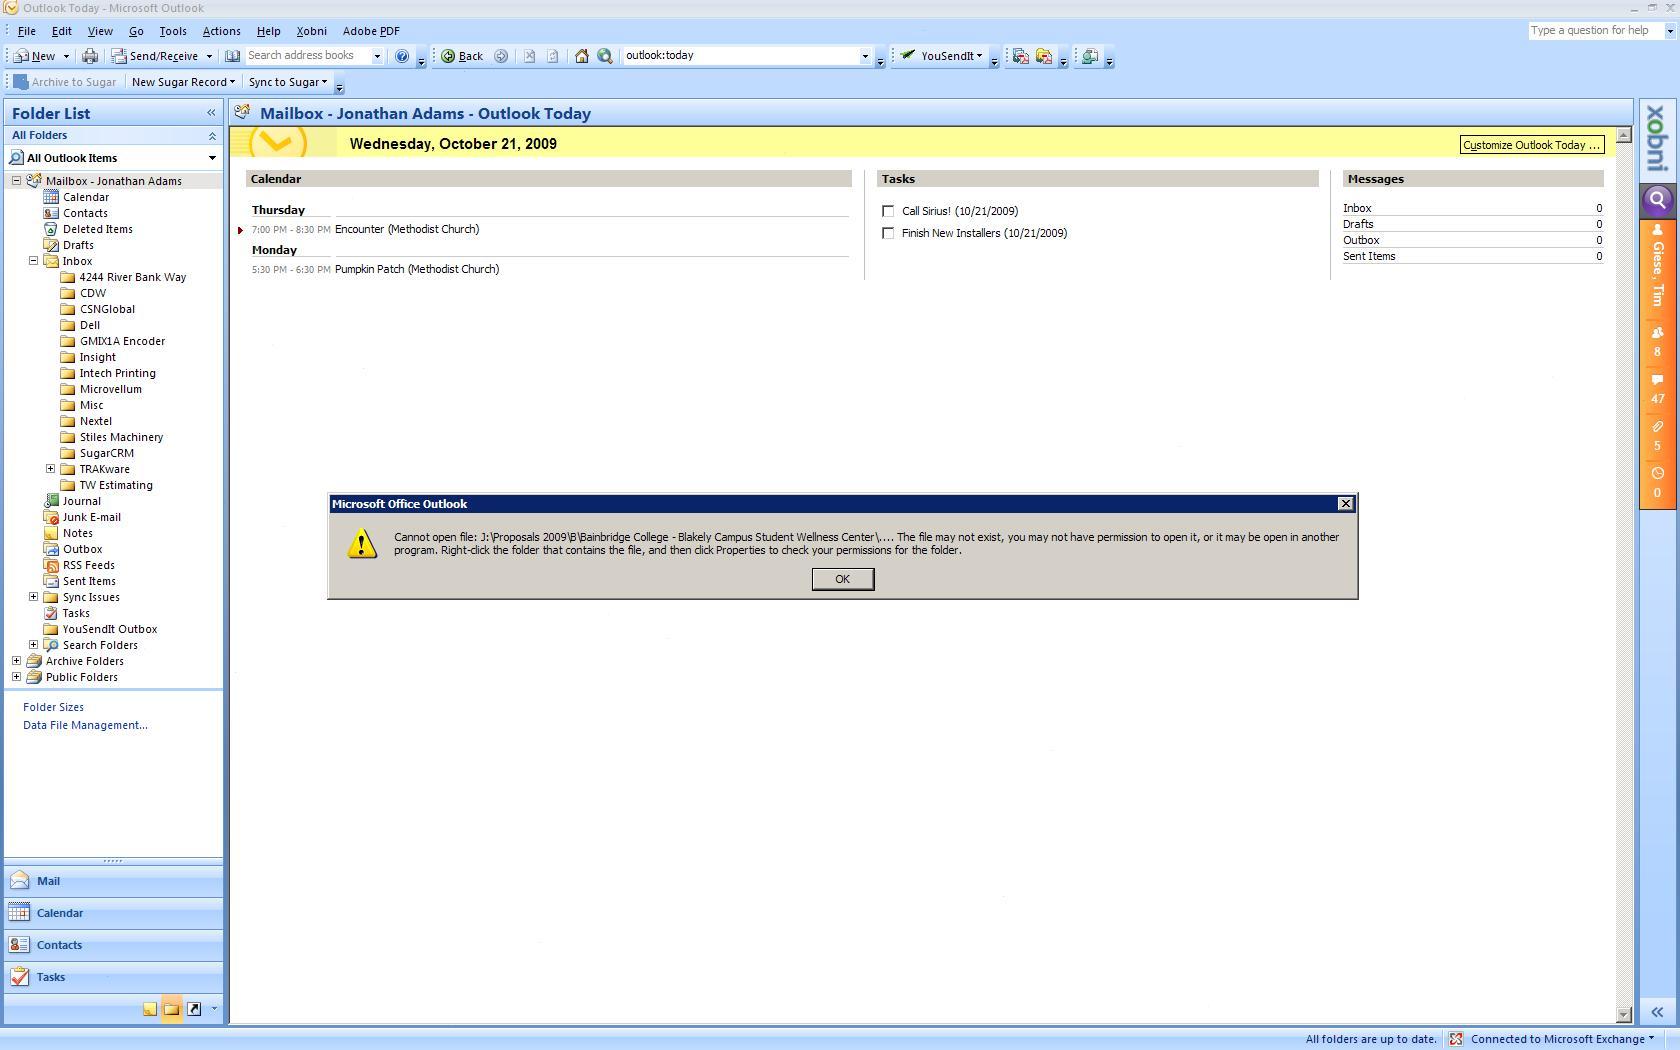Close the Microsoft Office Outlook error dialog
Image resolution: width=1680 pixels, height=1050 pixels.
(1345, 504)
